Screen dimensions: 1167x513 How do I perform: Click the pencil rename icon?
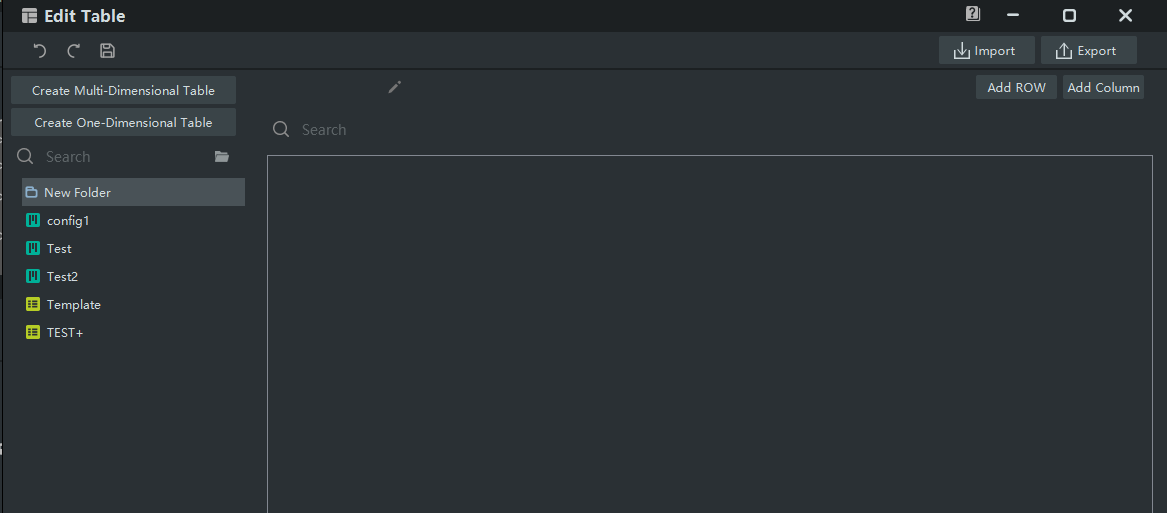[x=395, y=88]
